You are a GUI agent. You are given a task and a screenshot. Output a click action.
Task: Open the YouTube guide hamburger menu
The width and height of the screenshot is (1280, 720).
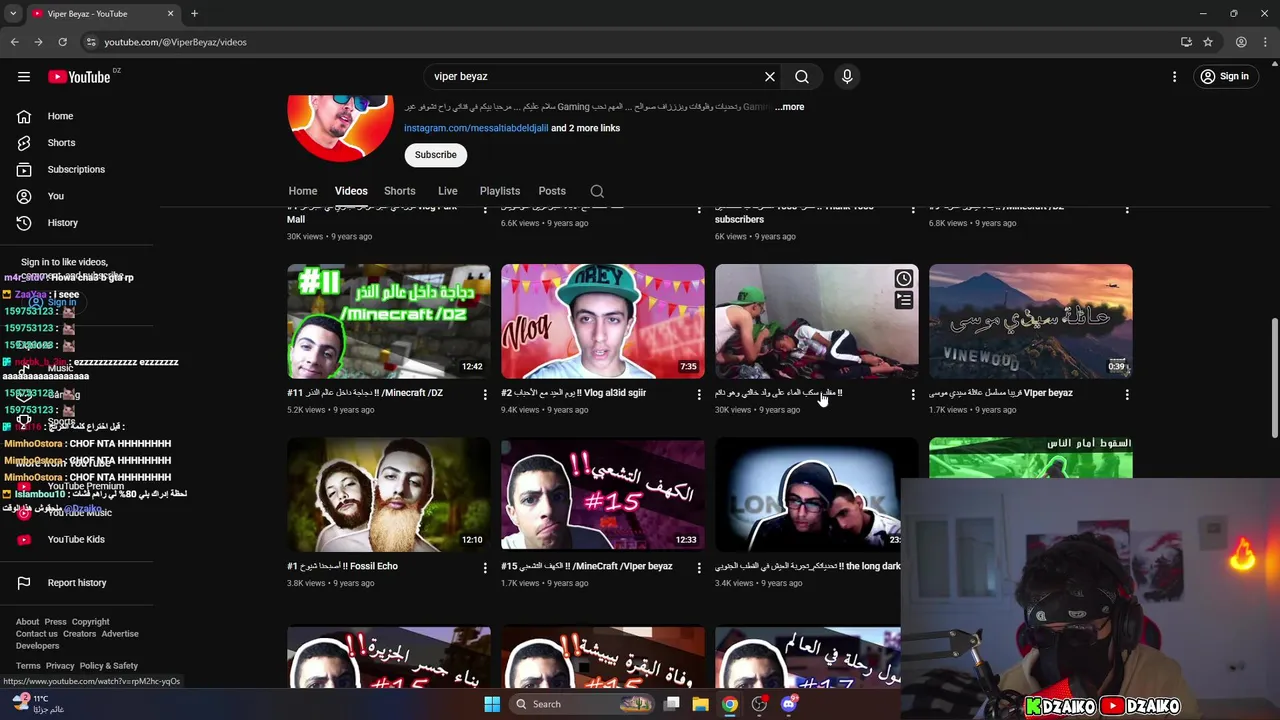[x=24, y=76]
